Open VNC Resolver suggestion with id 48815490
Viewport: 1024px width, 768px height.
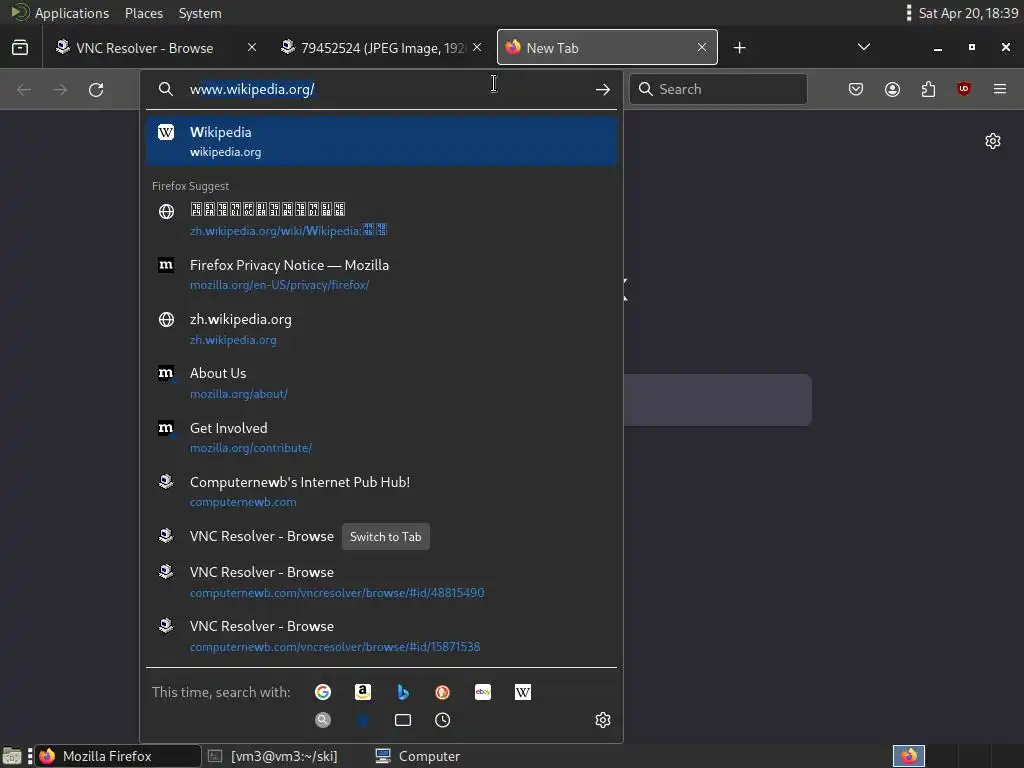pos(381,581)
